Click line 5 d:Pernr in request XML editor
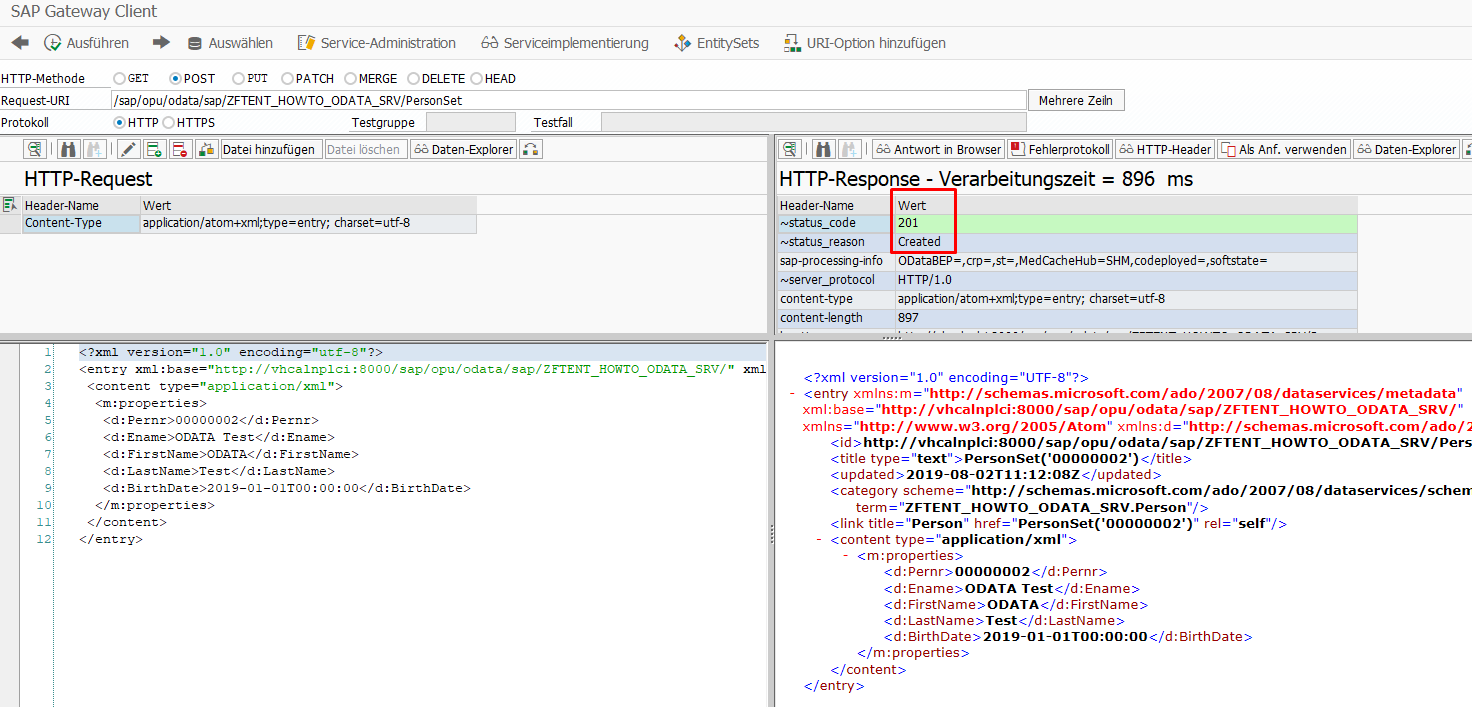 211,420
